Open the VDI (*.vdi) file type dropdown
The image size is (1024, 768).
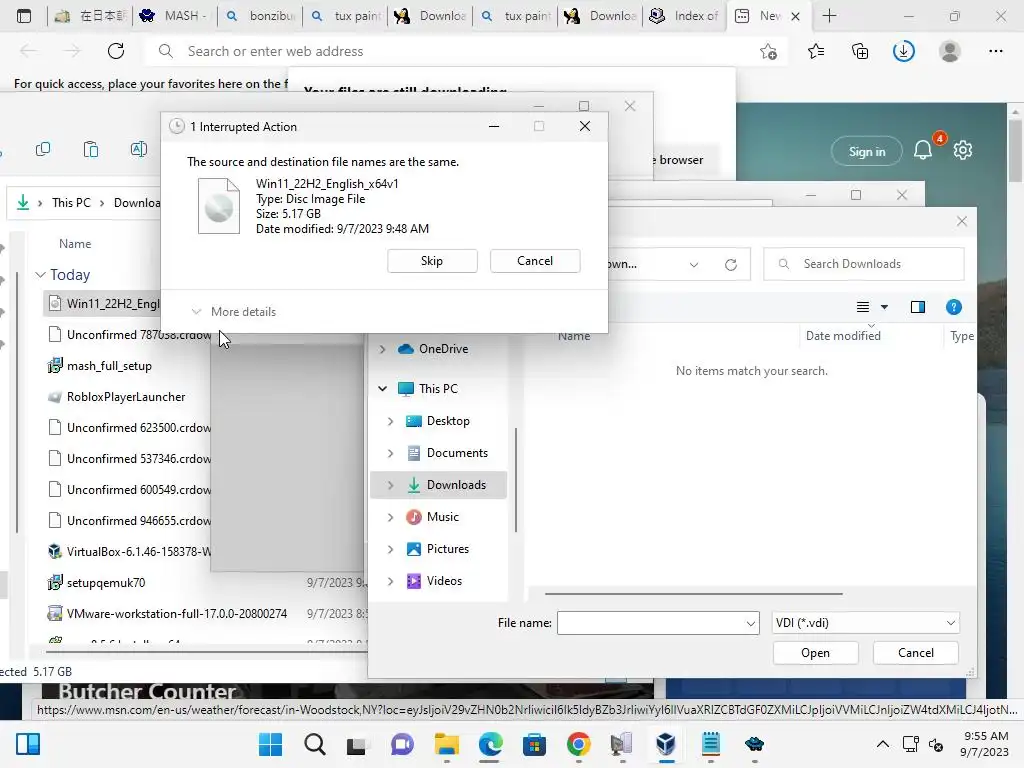click(x=865, y=622)
